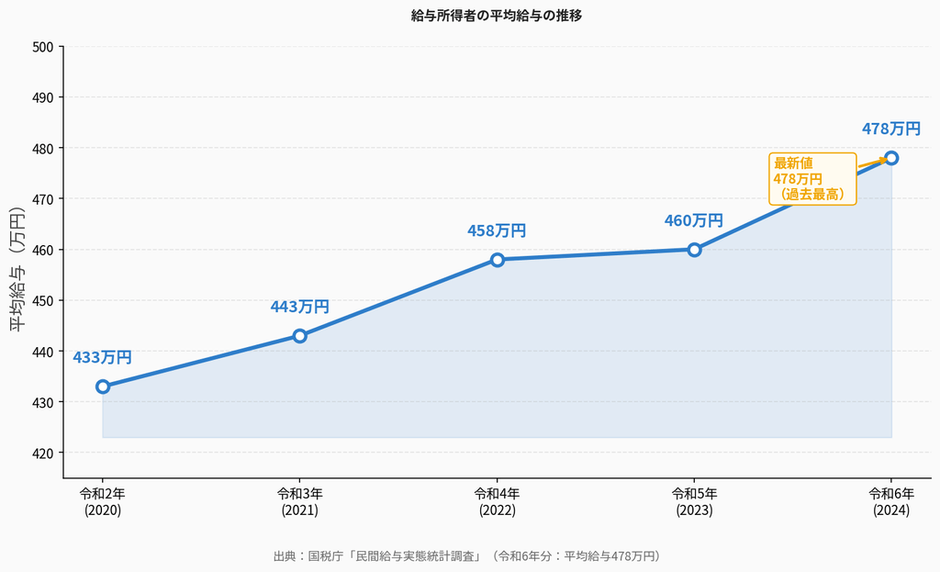This screenshot has height=572, width=940.
Task: Select the 443万円 data label
Action: click(x=299, y=307)
